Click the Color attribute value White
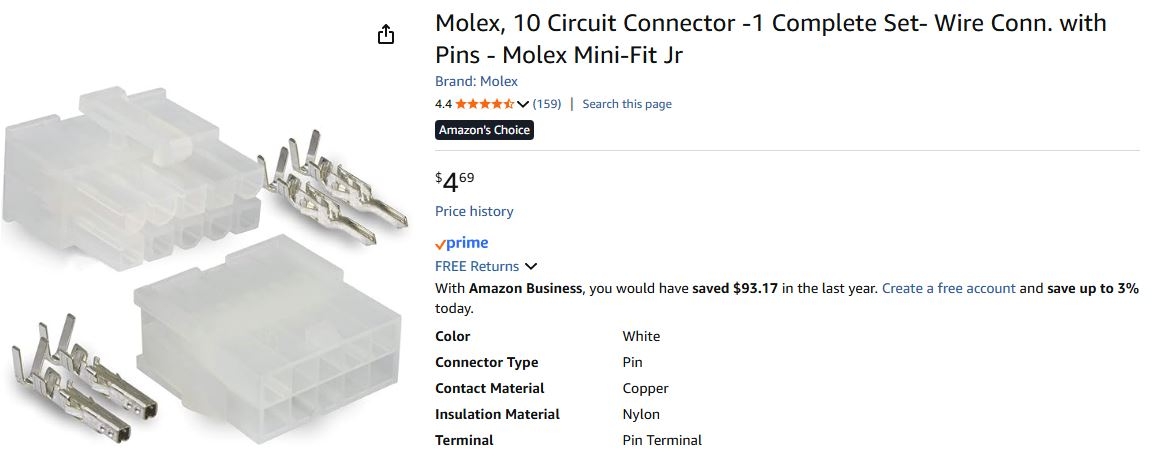The height and width of the screenshot is (457, 1165). click(x=641, y=336)
